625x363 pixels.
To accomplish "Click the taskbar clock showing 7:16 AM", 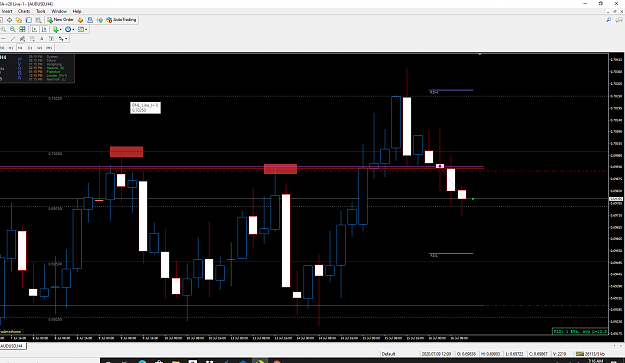I will 595,361.
